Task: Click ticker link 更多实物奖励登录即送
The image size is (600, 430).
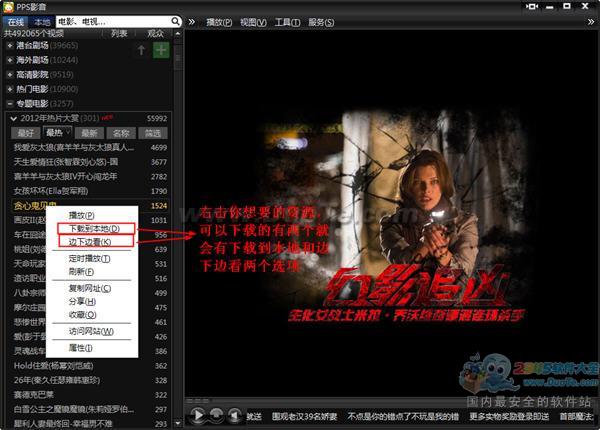Action: (x=509, y=416)
